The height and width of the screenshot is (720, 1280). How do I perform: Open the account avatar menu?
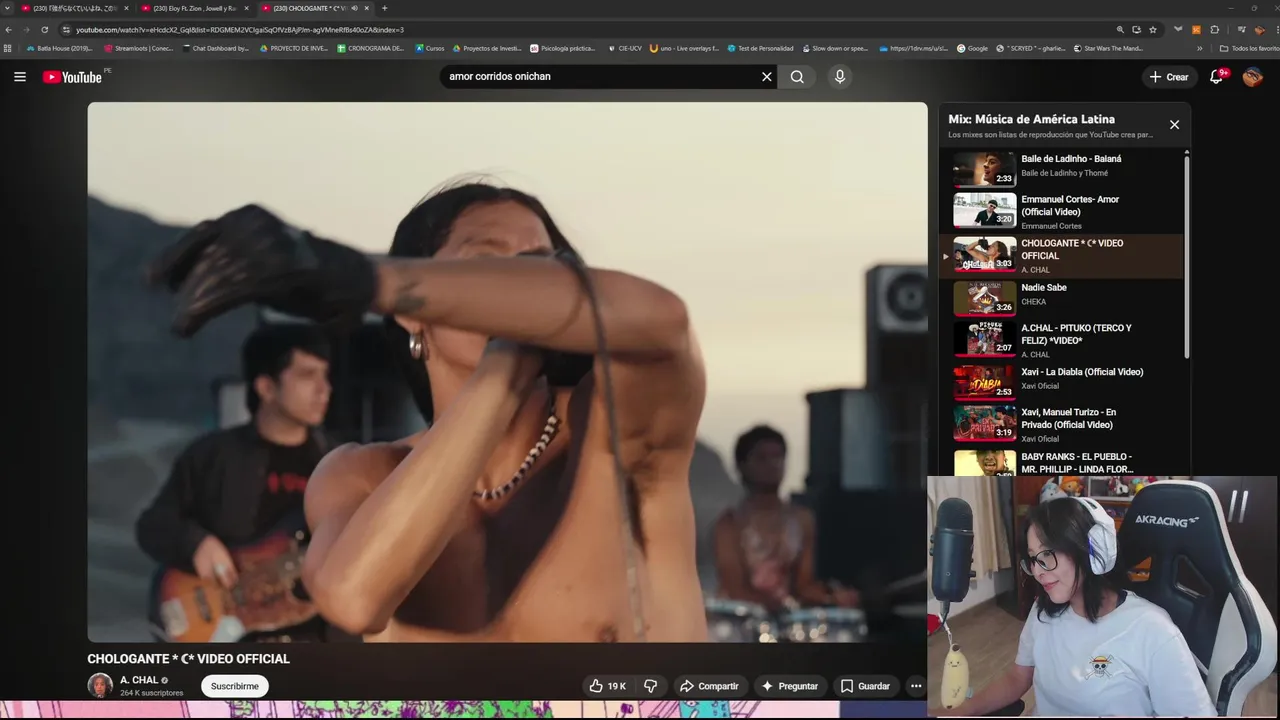[1253, 77]
